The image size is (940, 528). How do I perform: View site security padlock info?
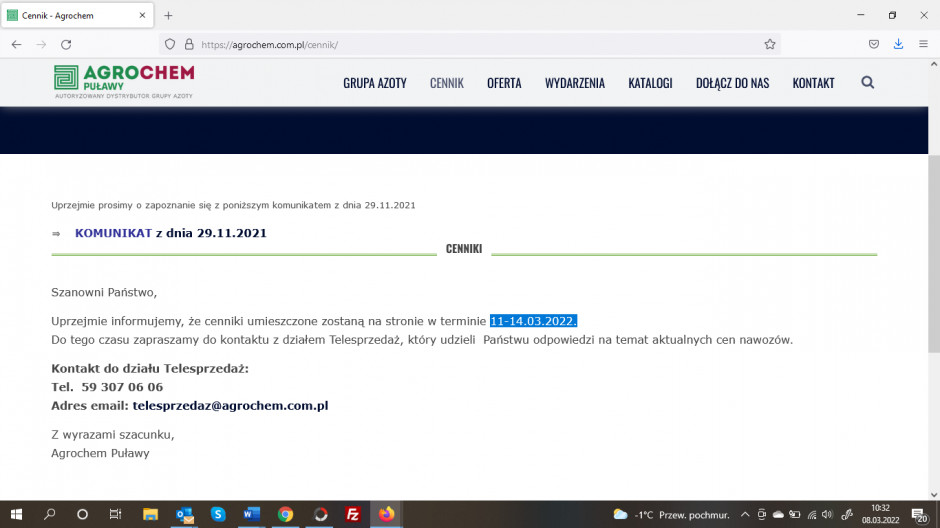click(x=189, y=44)
